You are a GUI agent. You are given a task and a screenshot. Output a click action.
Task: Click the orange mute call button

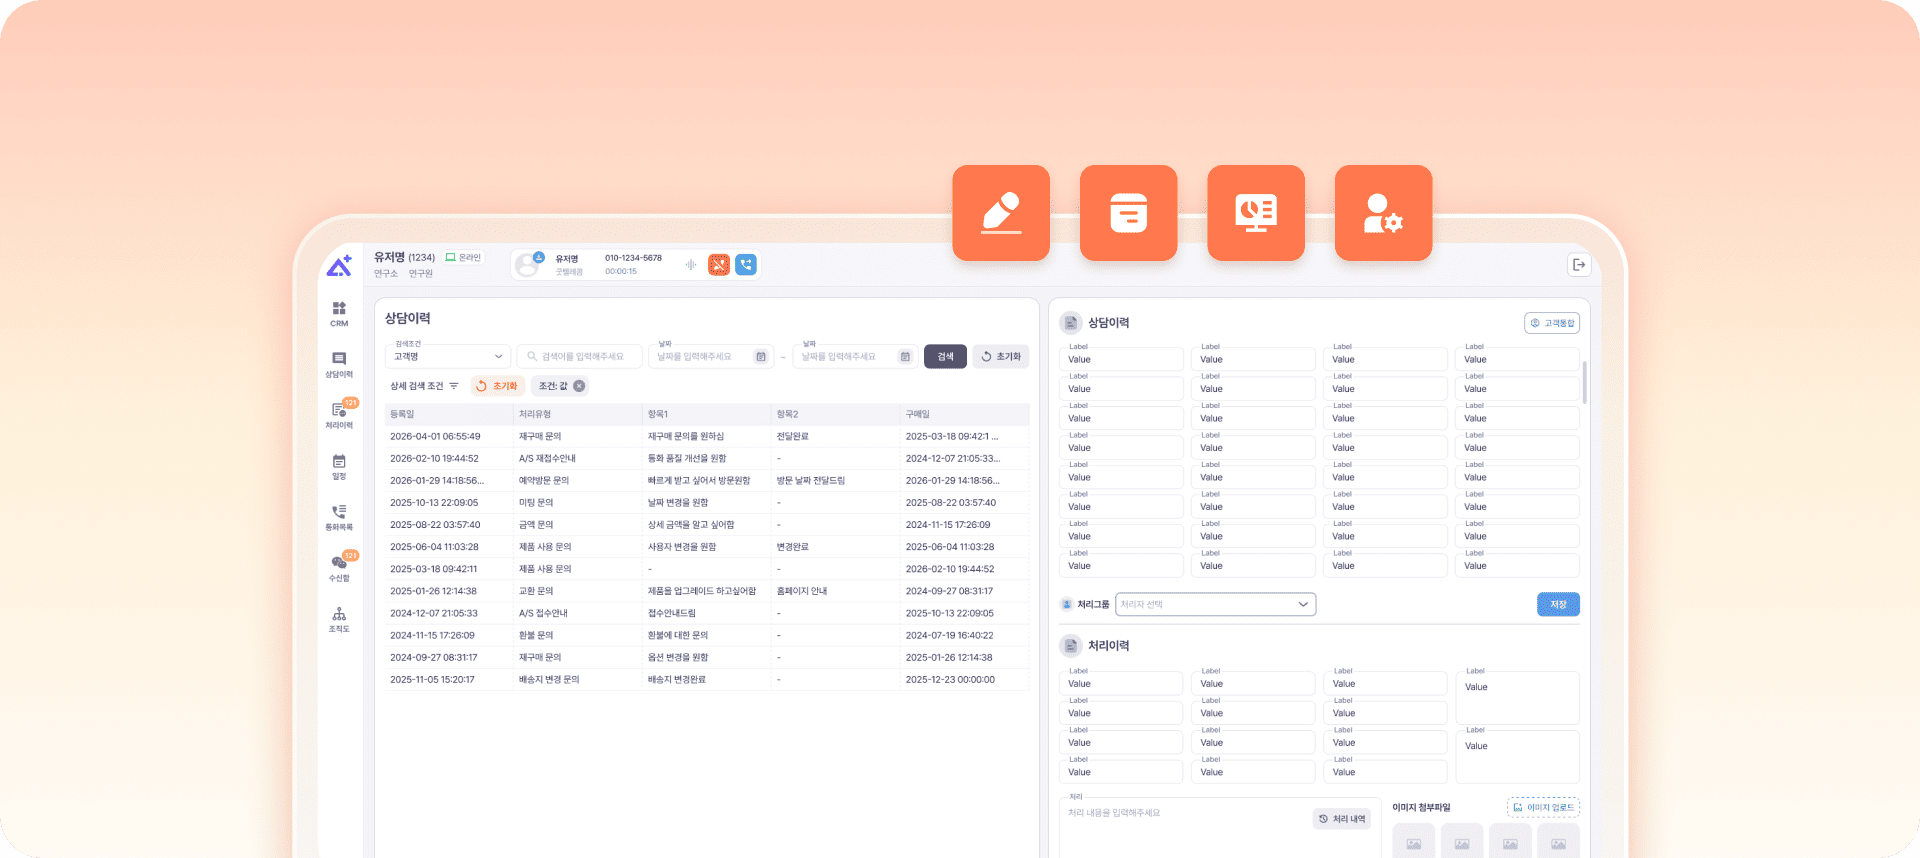718,265
